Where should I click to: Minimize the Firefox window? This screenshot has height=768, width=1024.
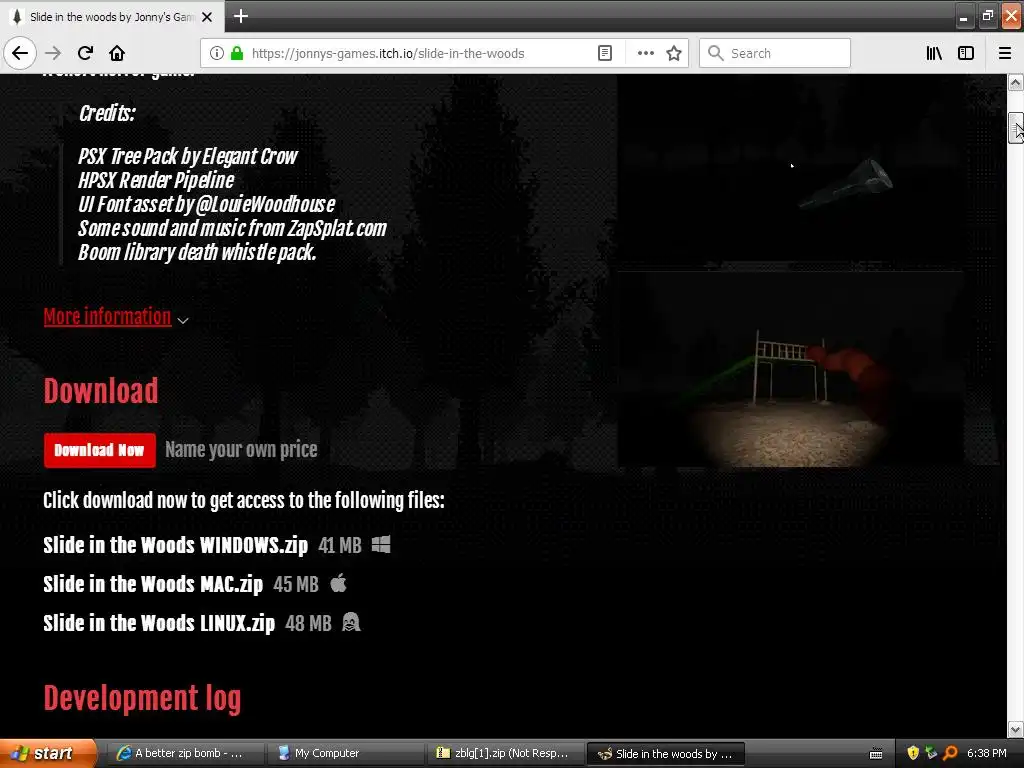tap(964, 17)
